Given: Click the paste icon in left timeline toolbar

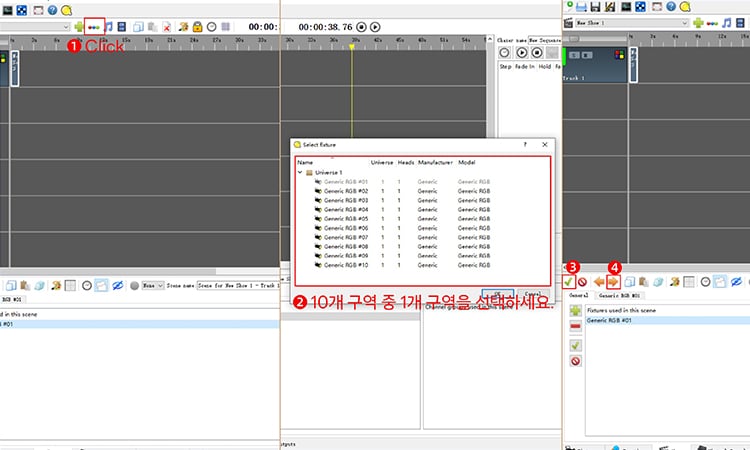Looking at the screenshot, I should tap(153, 27).
